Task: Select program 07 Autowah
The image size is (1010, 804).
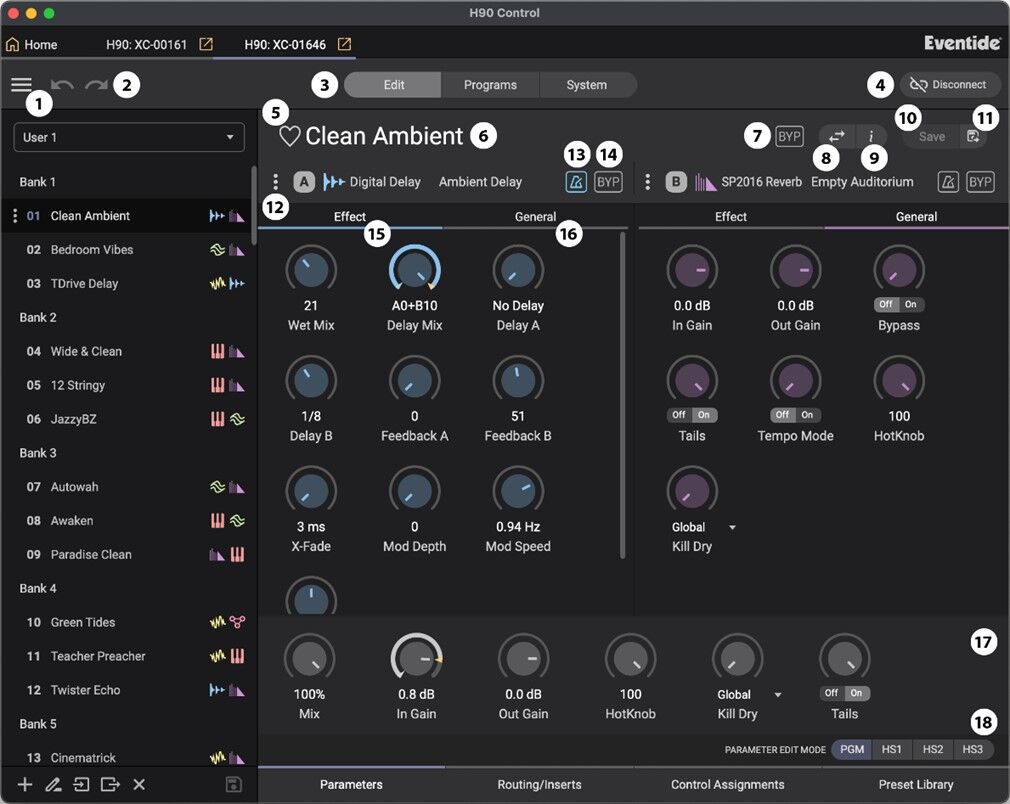Action: (129, 487)
